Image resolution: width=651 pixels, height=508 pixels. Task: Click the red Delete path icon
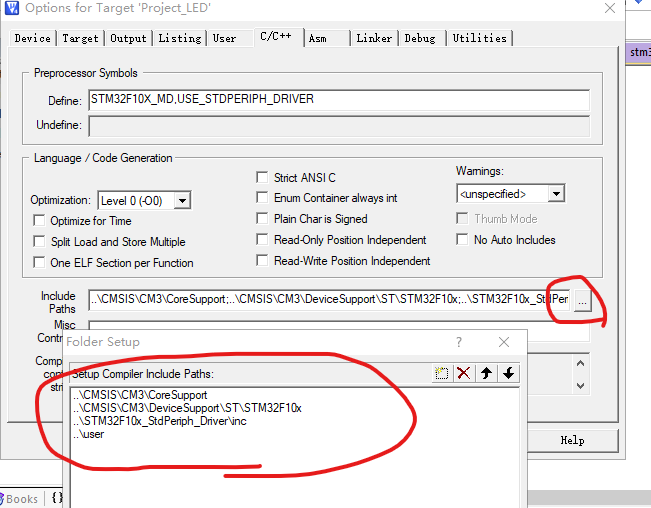point(463,373)
